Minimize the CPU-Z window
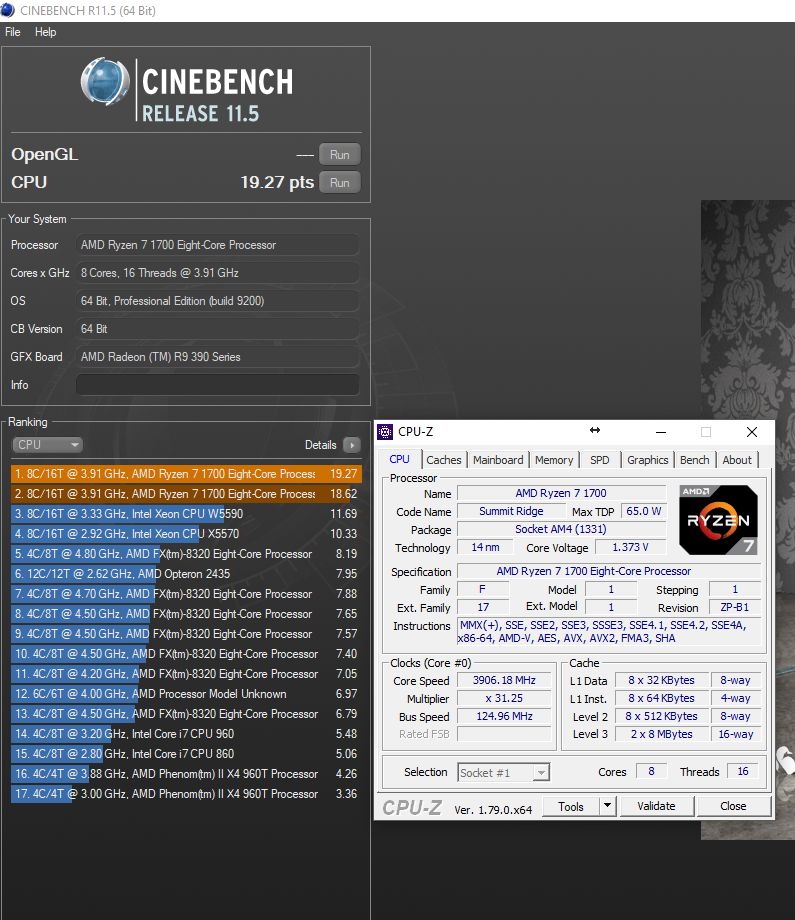Viewport: 795px width, 920px height. pos(661,432)
